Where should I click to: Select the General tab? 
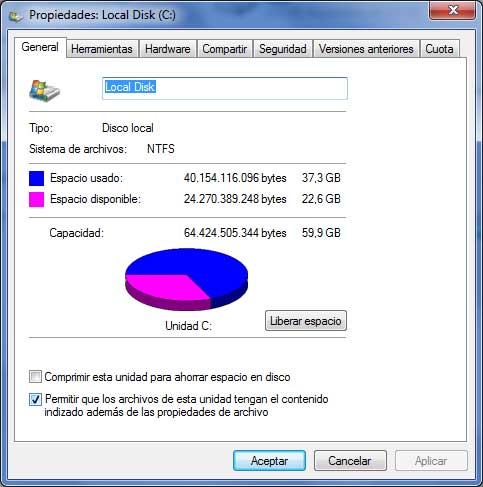[40, 47]
